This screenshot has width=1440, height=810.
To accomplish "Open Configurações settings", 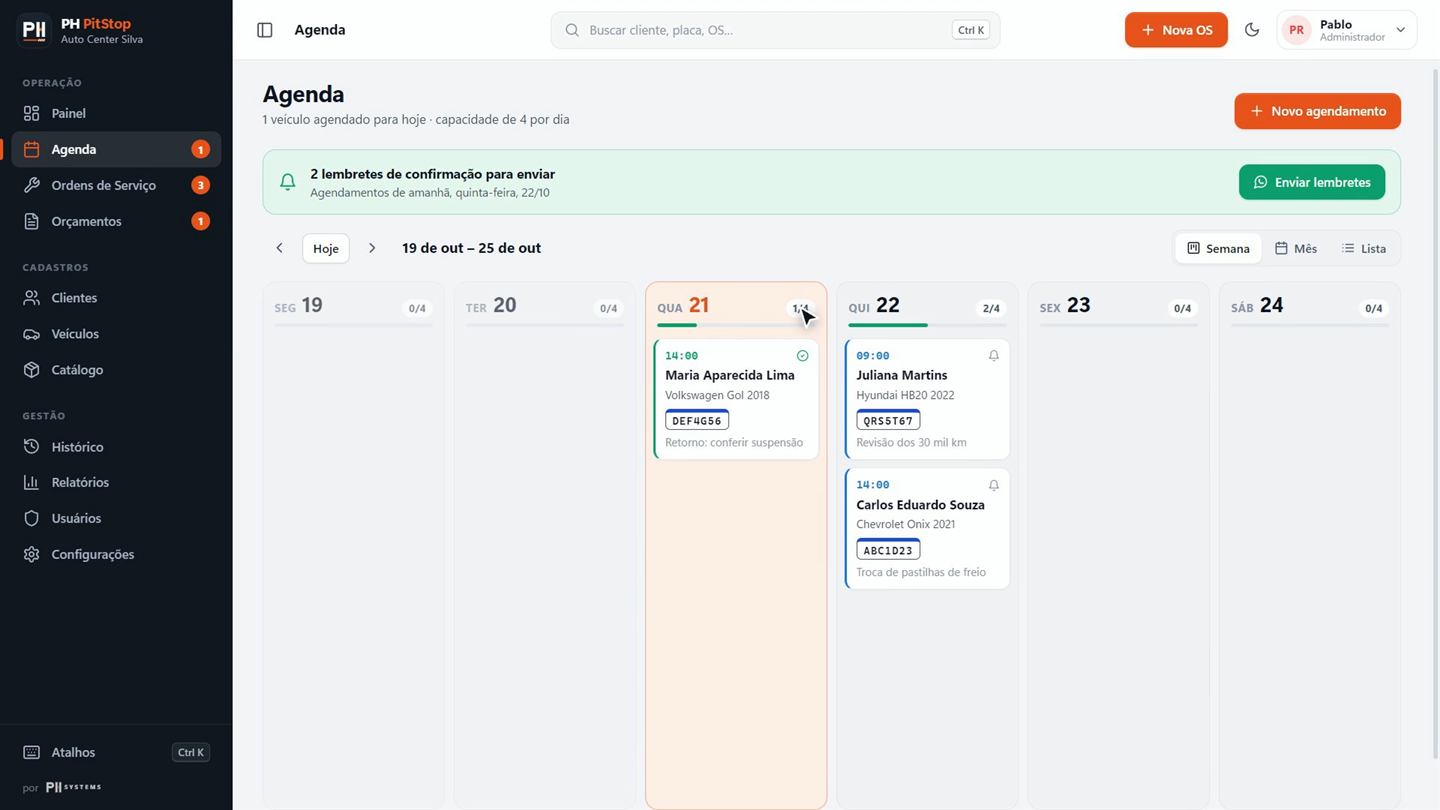I will coord(116,554).
